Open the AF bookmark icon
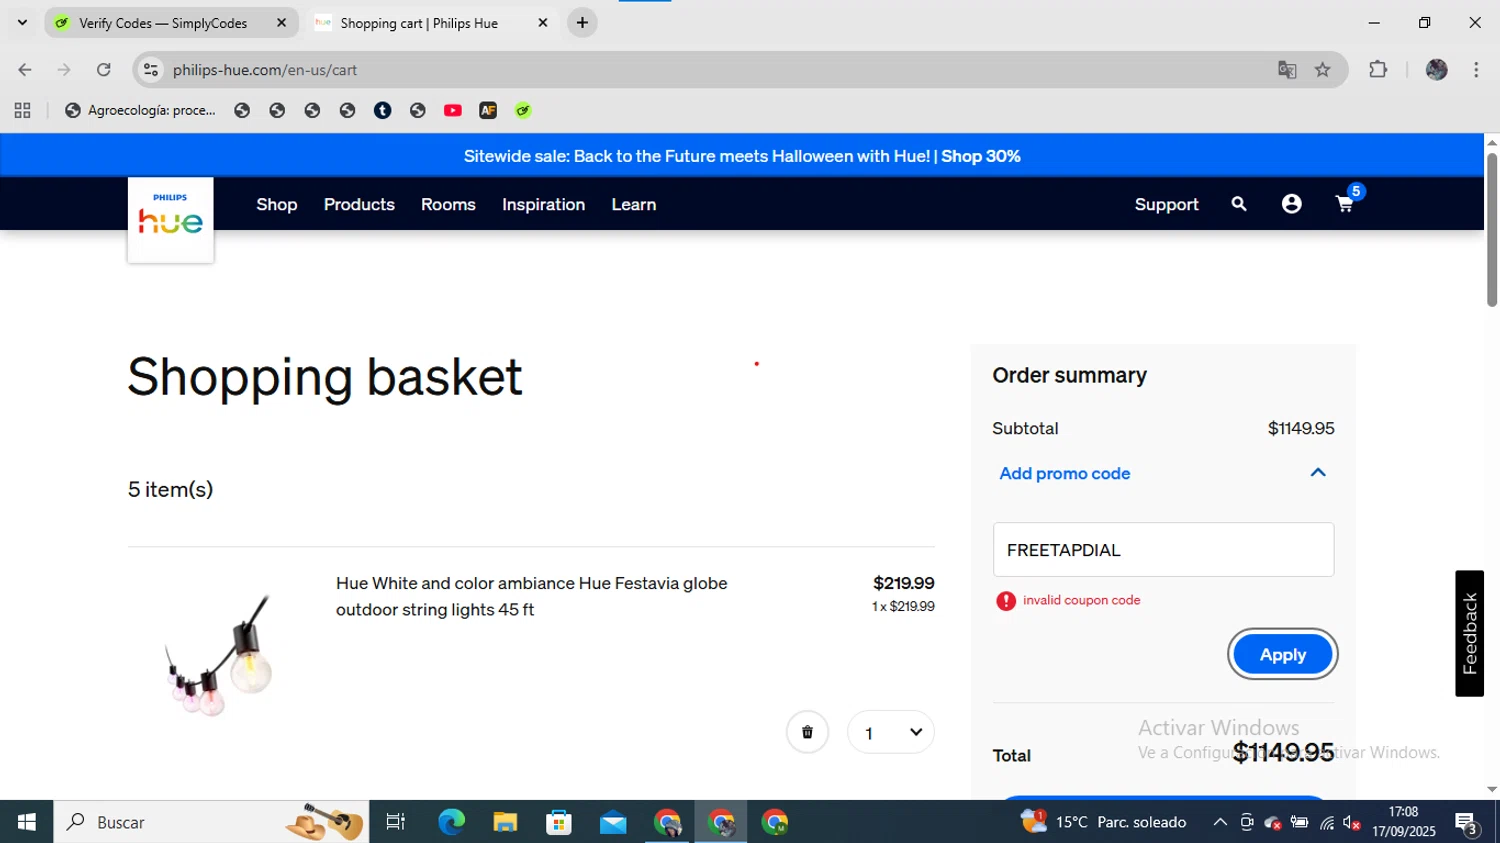 tap(488, 111)
